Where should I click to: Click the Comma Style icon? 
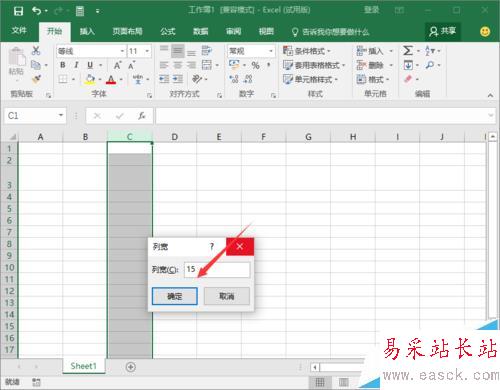(269, 65)
